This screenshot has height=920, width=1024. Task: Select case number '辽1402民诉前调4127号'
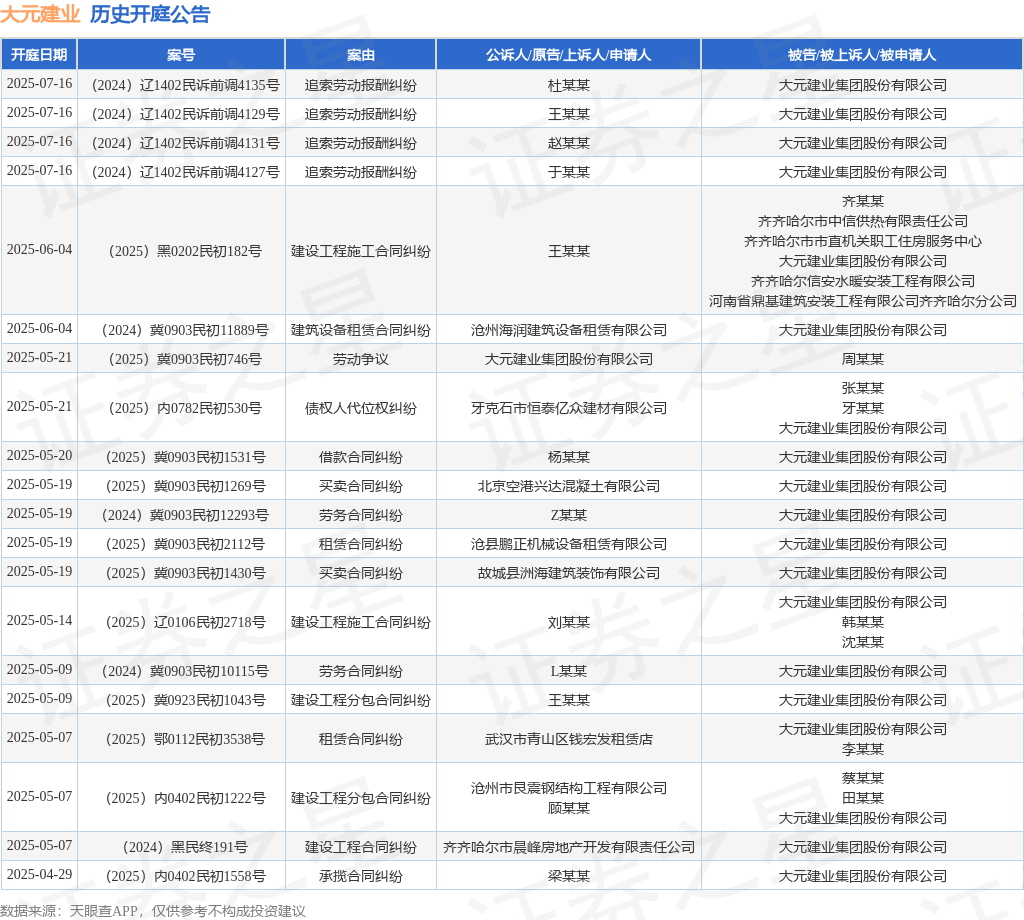click(210, 172)
